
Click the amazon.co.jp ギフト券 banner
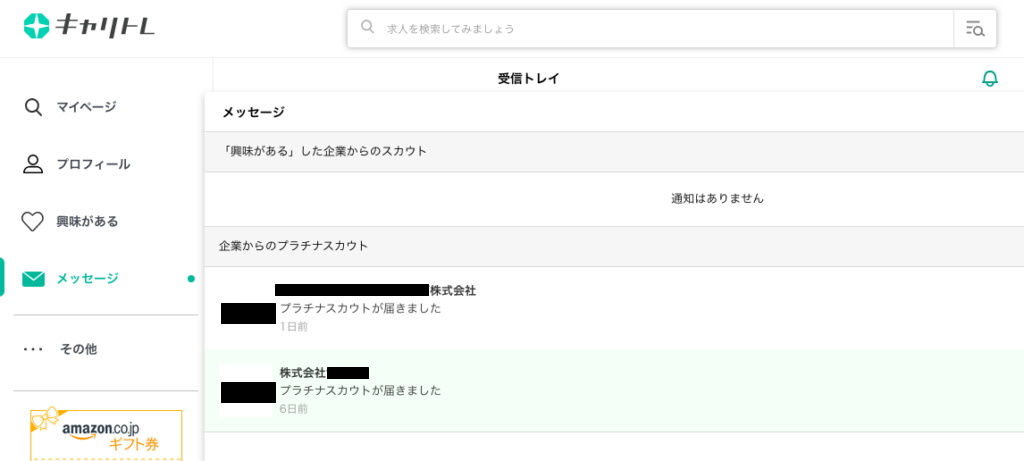coord(106,434)
